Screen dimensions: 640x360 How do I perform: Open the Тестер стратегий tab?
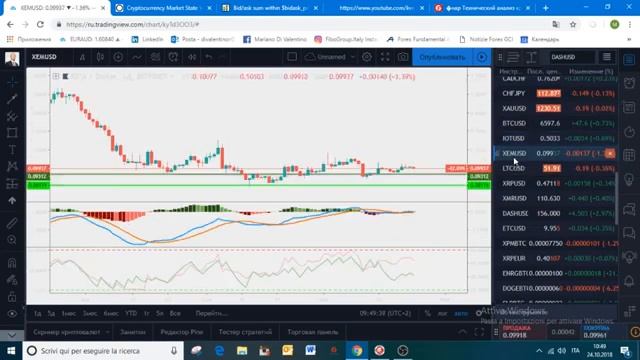pos(245,332)
